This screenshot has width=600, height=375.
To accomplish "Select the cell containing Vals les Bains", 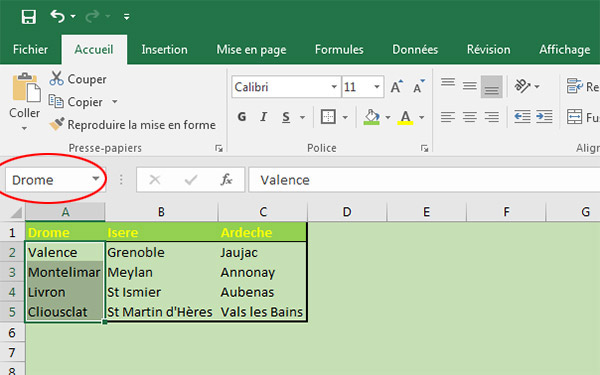I will (x=262, y=312).
